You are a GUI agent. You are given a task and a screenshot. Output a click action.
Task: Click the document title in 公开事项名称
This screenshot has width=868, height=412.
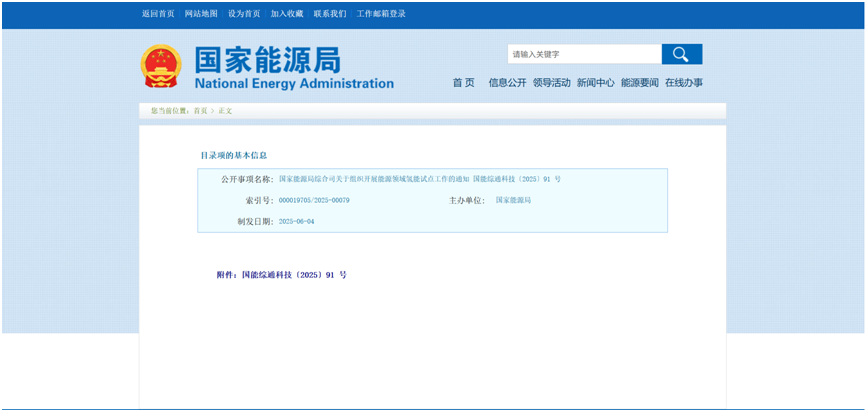420,179
